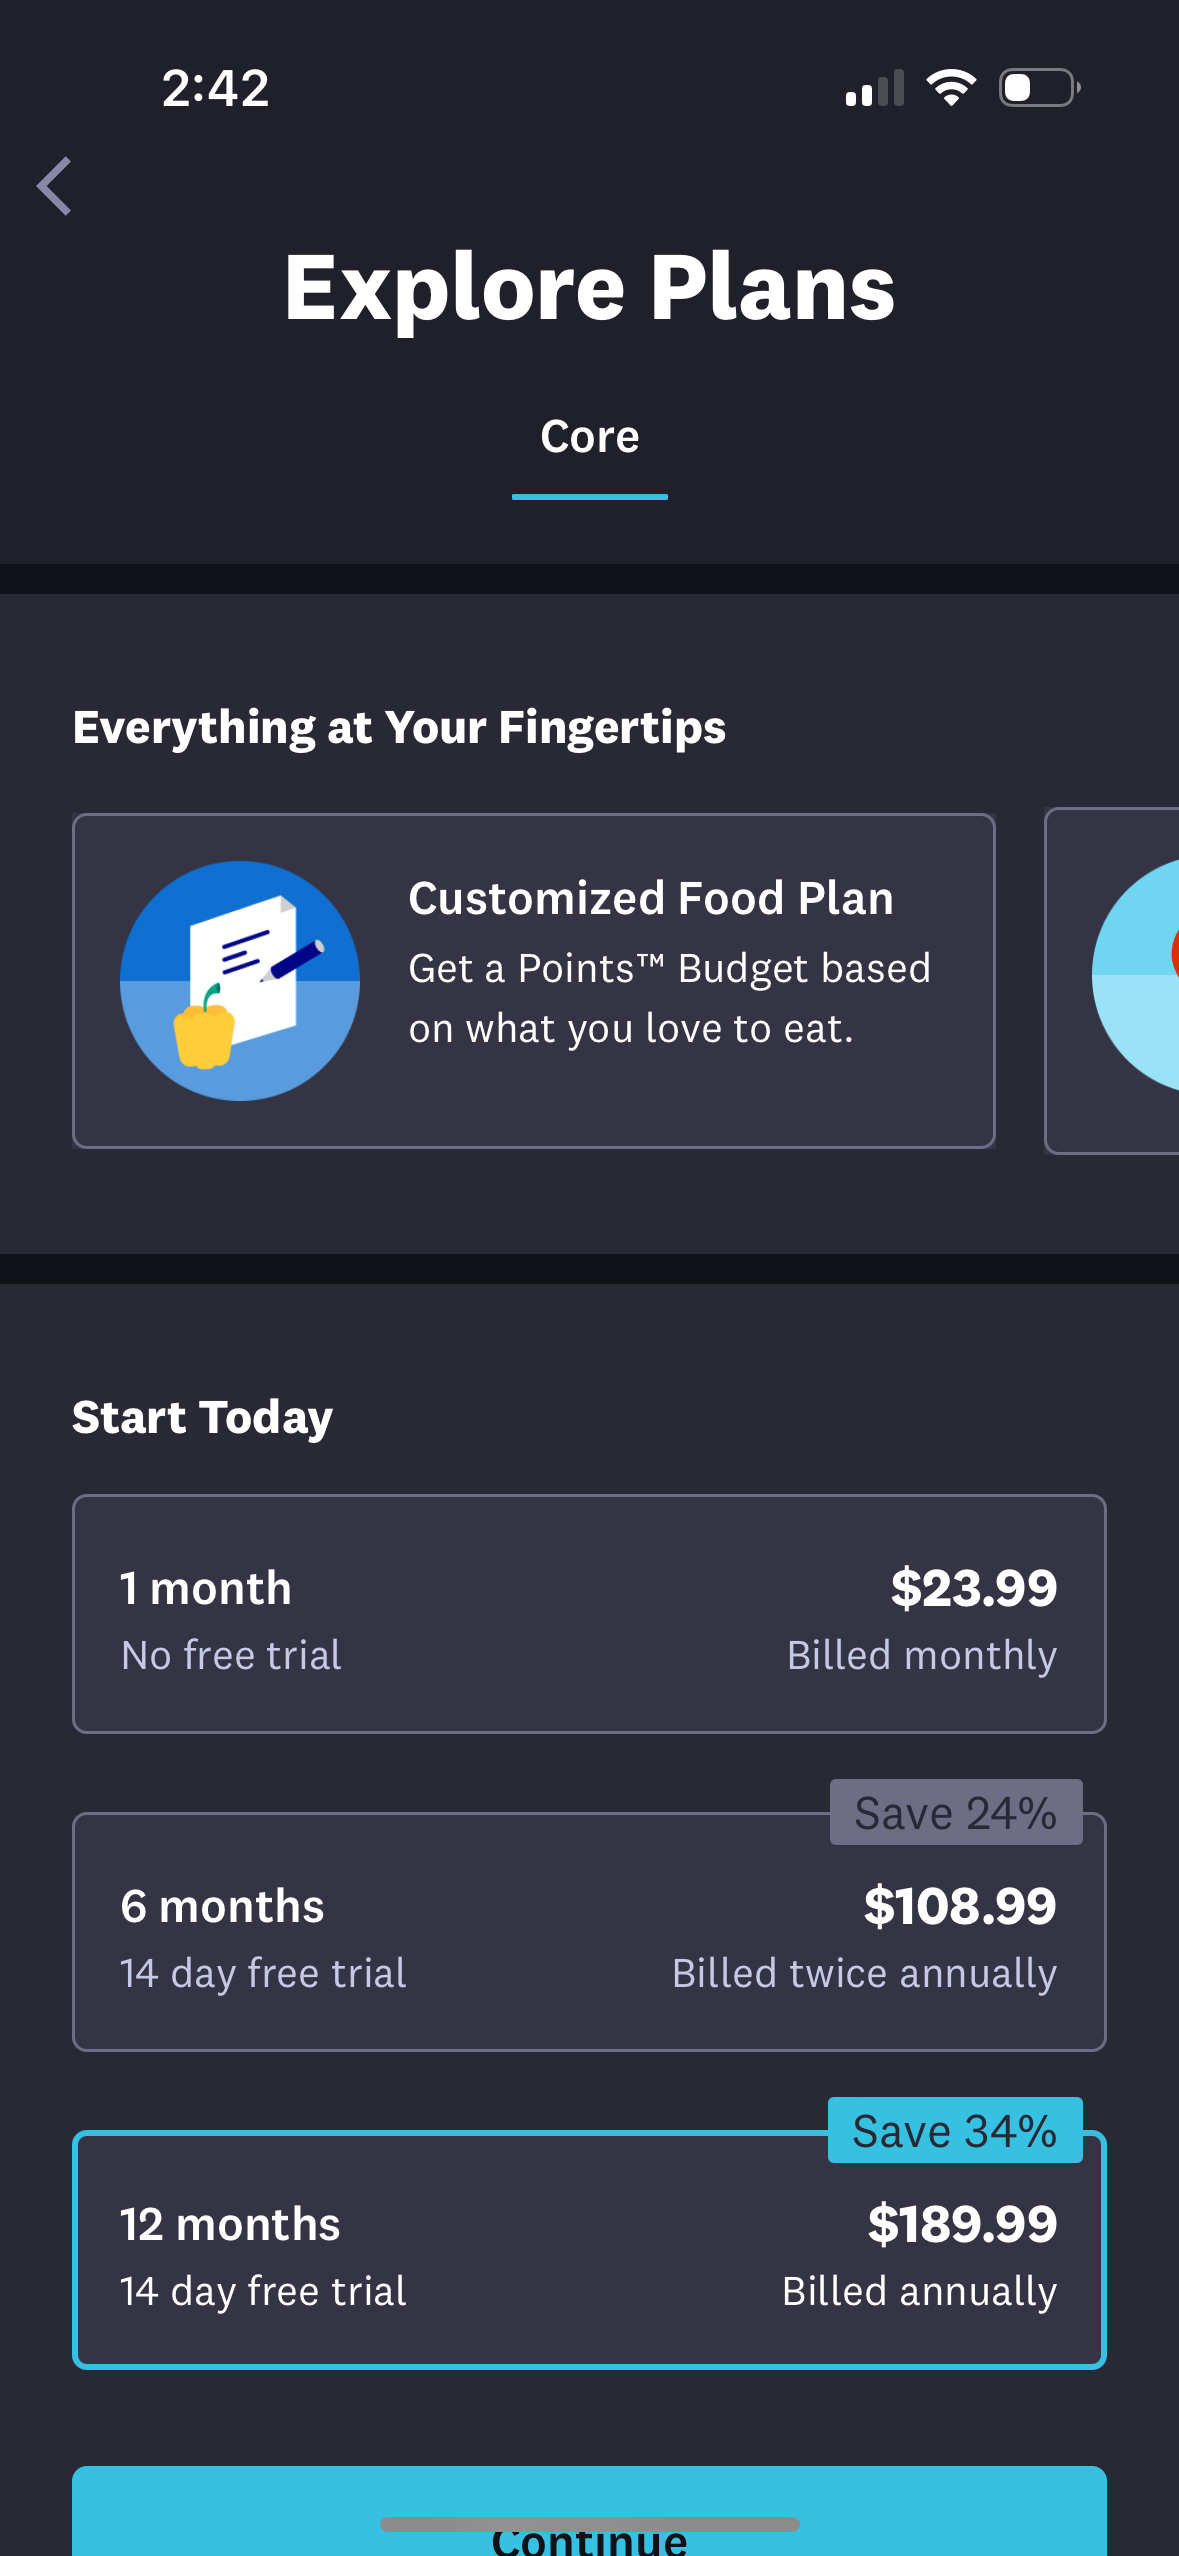
Task: Tap the $189.99 annual price
Action: coord(962,2224)
